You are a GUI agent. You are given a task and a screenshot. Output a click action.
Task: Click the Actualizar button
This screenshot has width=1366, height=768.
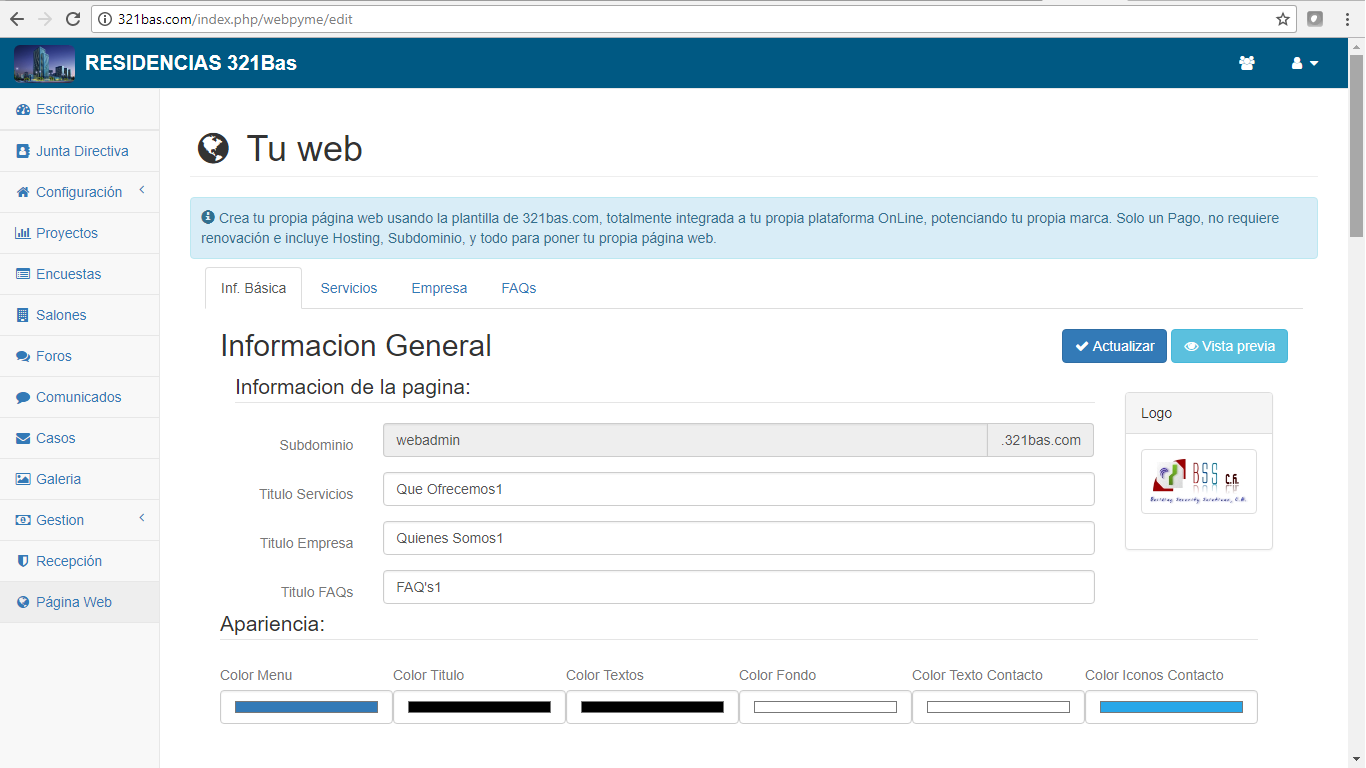[1114, 346]
